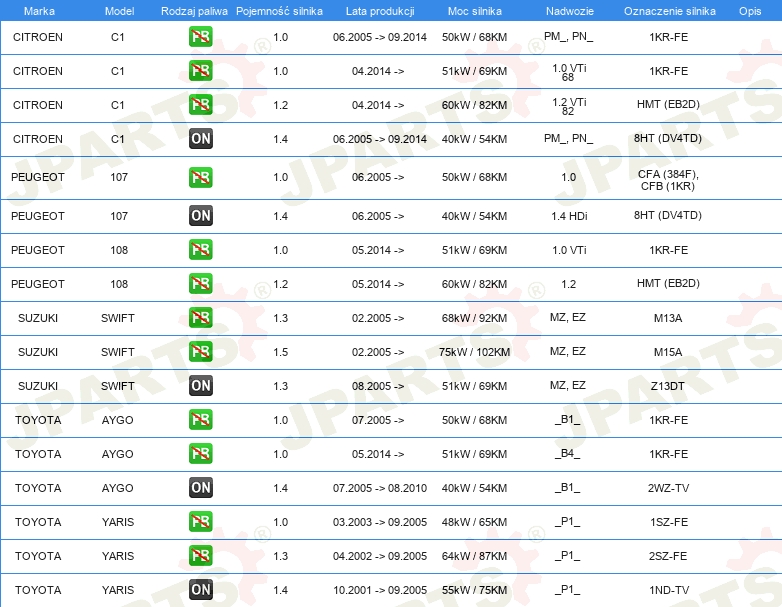Click petrol icon in Toyota Aygo _B1_ 1KR-FE row
782x607 pixels.
(200, 419)
